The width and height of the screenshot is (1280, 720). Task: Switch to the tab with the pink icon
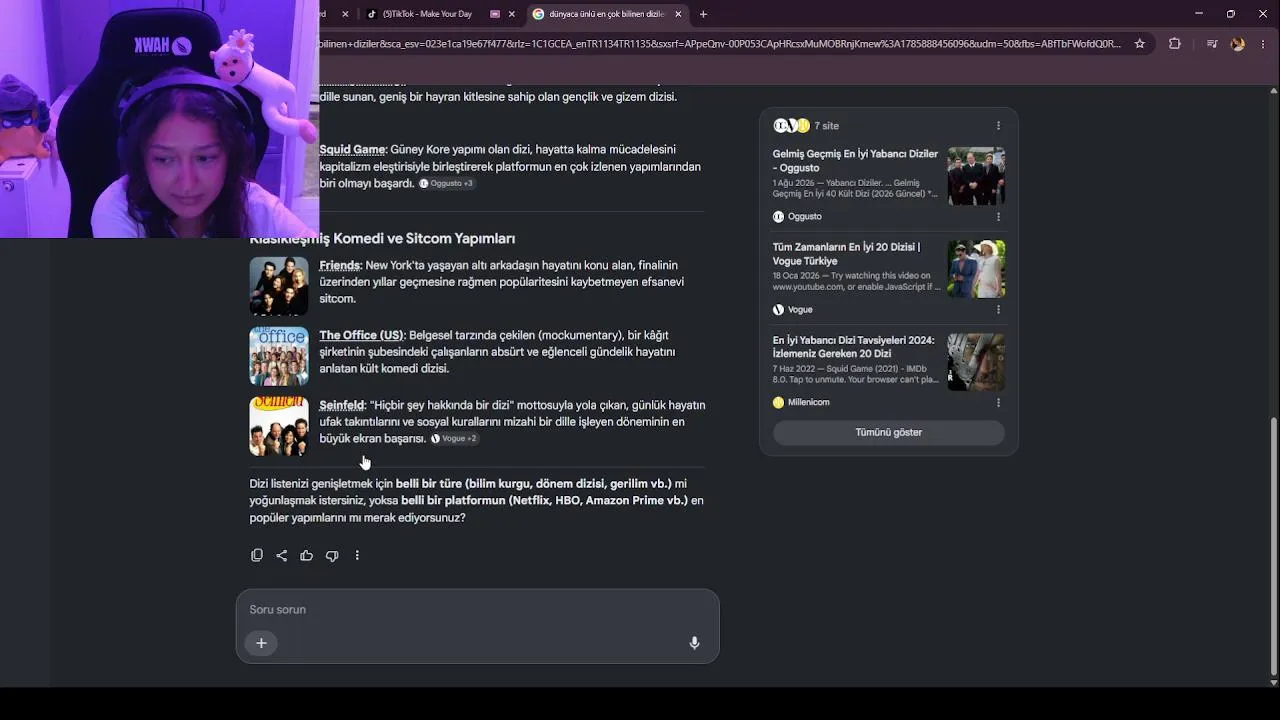pyautogui.click(x=495, y=14)
